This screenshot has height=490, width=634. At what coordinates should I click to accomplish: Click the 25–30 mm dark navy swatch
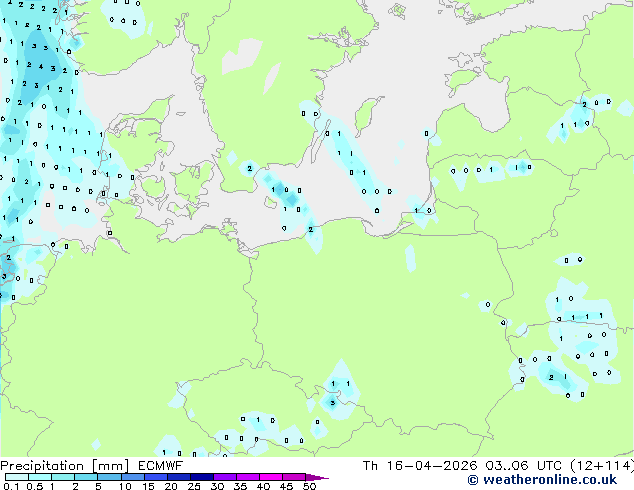tap(201, 477)
